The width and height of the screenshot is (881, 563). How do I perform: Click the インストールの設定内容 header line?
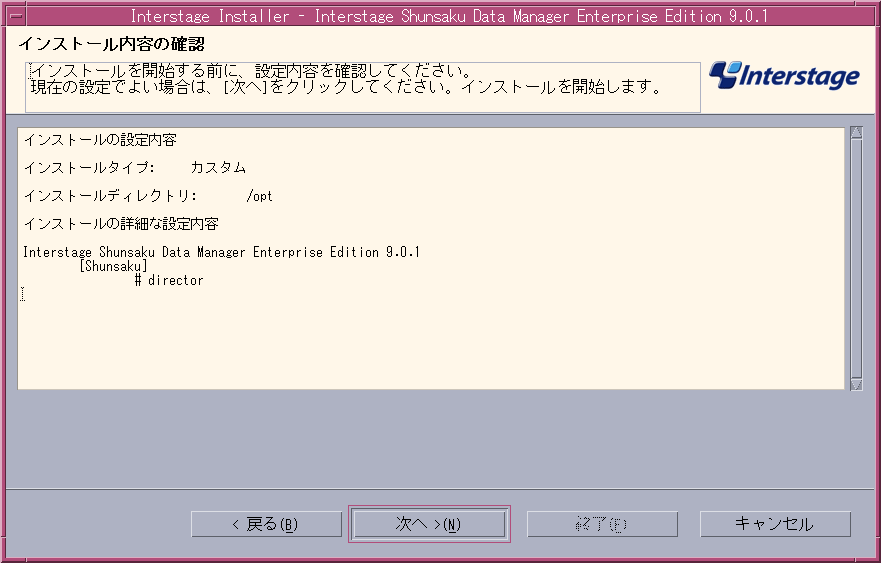pyautogui.click(x=100, y=139)
